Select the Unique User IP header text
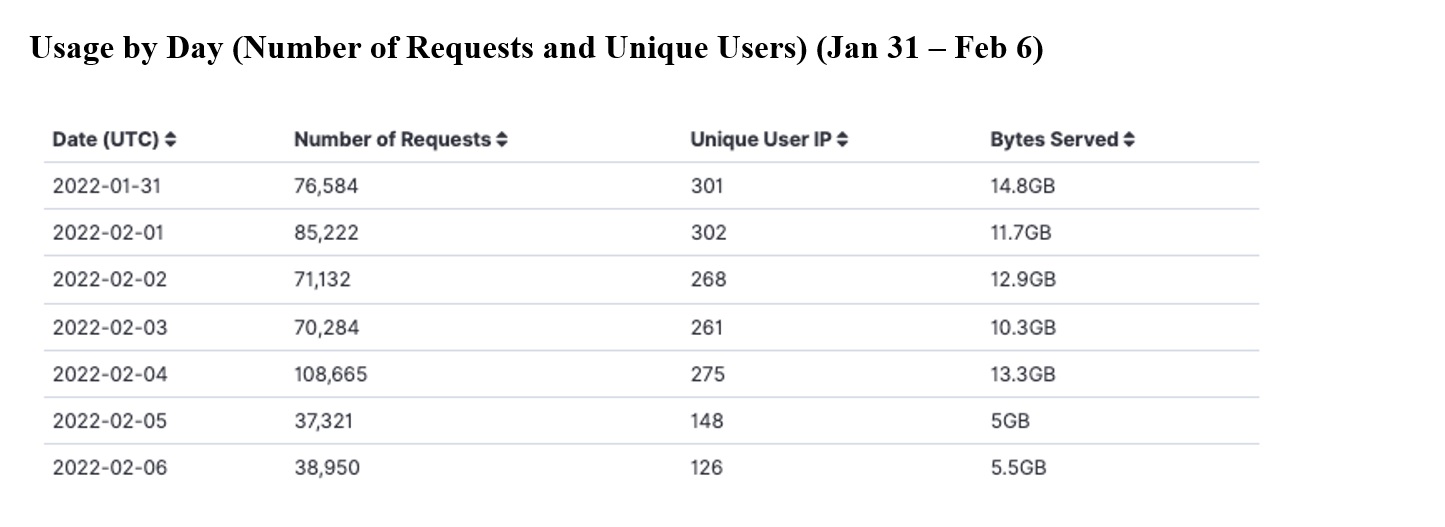This screenshot has height=527, width=1445. tap(761, 140)
